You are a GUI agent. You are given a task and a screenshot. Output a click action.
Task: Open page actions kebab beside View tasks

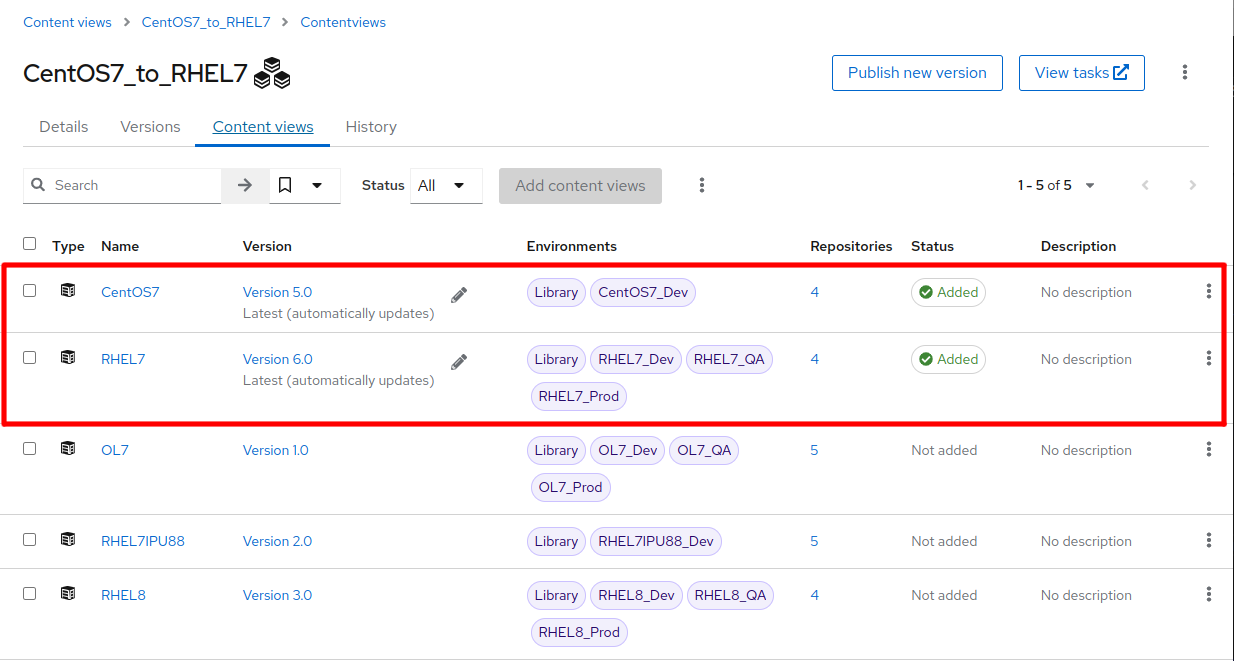pos(1185,72)
